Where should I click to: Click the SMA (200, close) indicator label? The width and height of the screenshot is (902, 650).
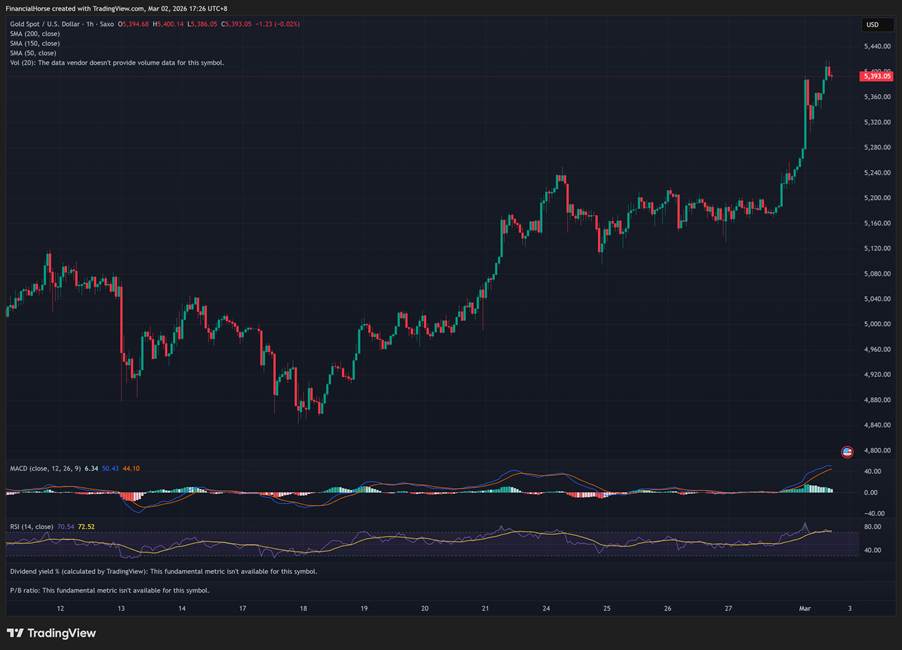(x=35, y=34)
